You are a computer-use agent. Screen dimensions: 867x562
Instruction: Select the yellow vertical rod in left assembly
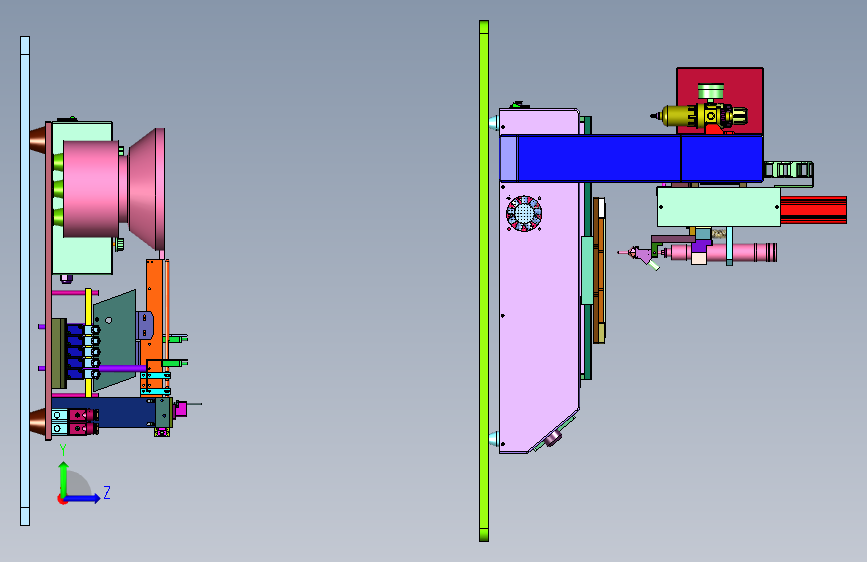88,343
